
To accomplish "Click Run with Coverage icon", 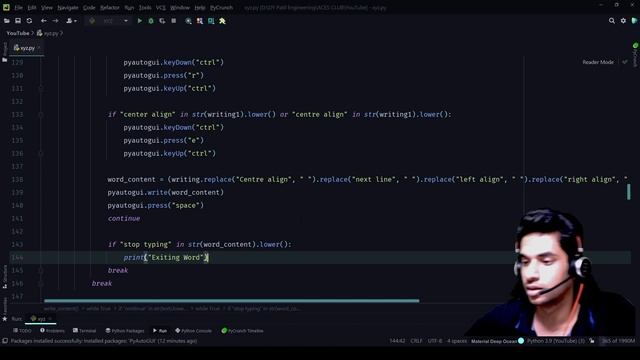I will point(162,21).
